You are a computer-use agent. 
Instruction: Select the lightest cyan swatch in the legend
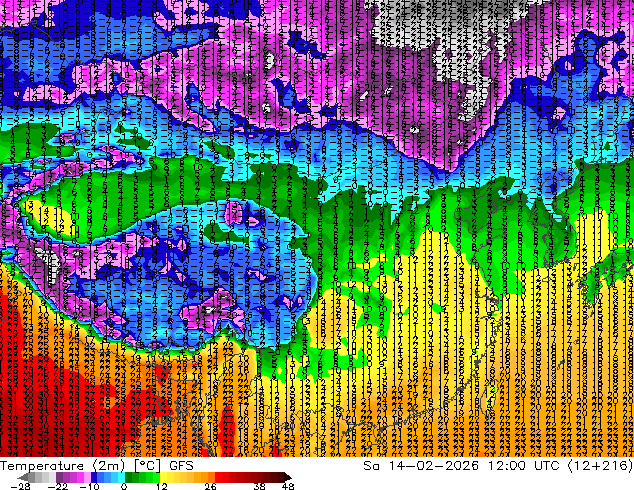(x=121, y=477)
